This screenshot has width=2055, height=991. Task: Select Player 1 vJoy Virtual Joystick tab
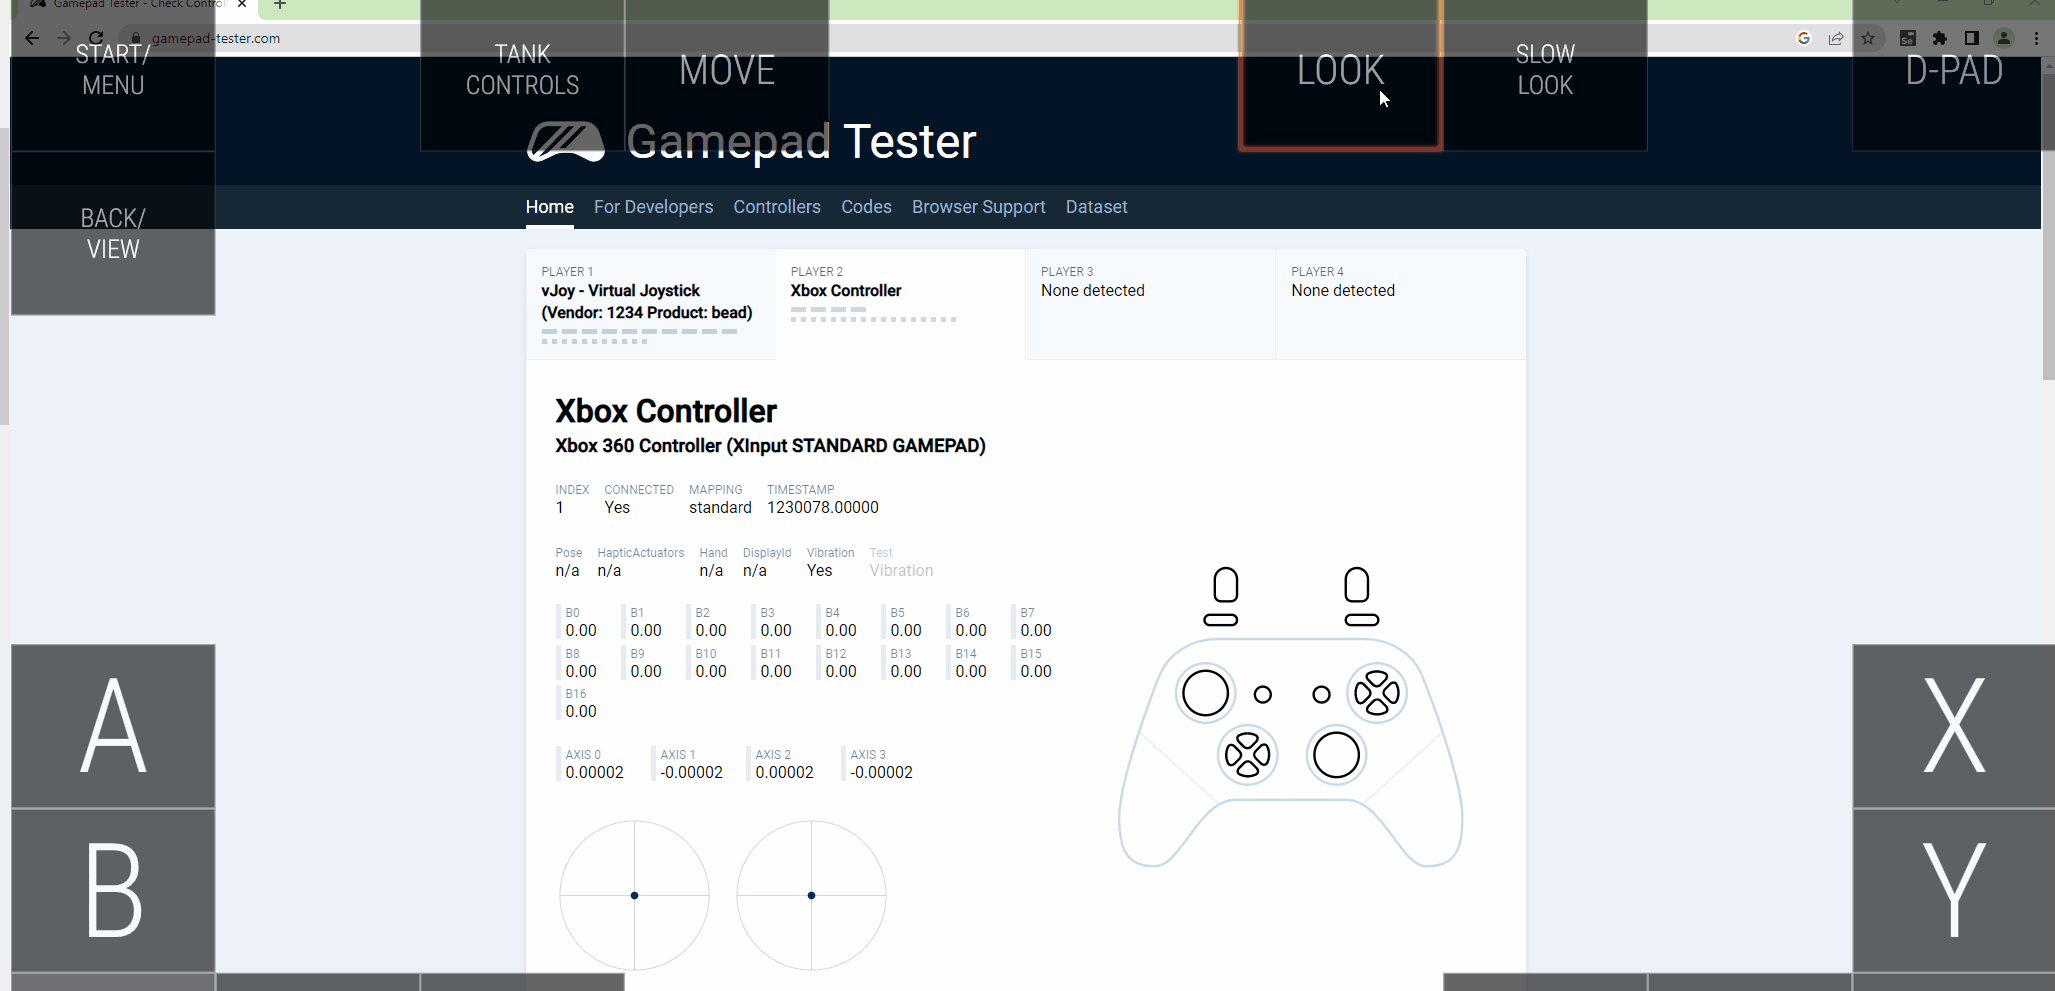pos(651,304)
